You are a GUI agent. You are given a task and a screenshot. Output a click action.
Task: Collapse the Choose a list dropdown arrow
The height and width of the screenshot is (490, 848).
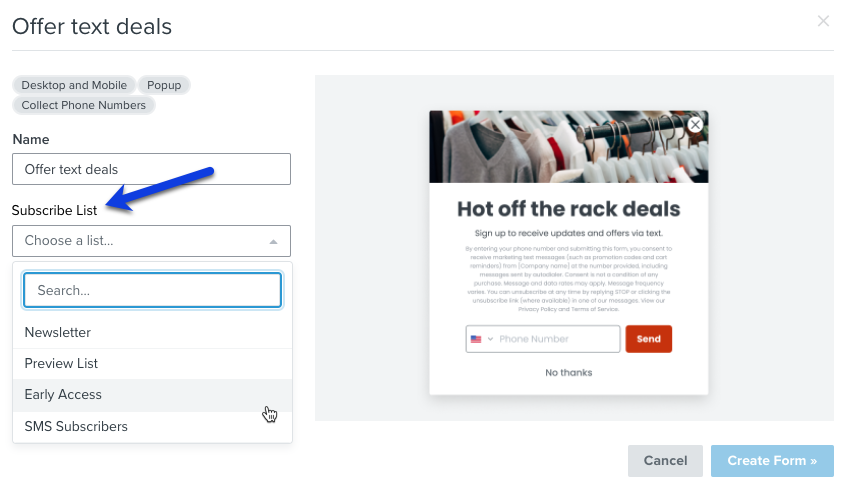click(273, 242)
